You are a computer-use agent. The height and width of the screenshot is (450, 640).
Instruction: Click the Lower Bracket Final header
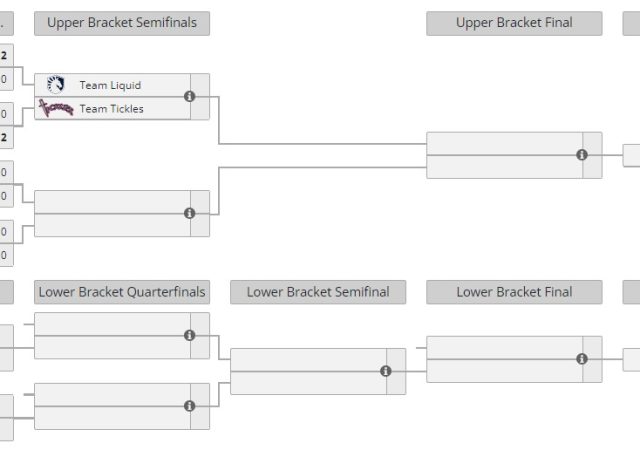[514, 292]
